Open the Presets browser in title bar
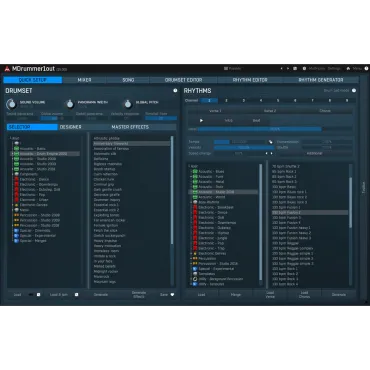Screen dimensions: 370x370 pos(232,68)
